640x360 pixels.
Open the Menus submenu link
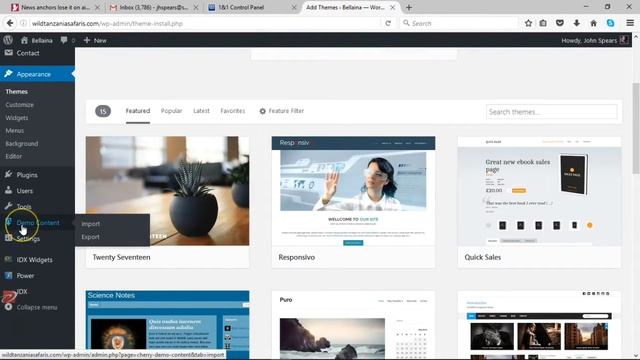coord(15,131)
